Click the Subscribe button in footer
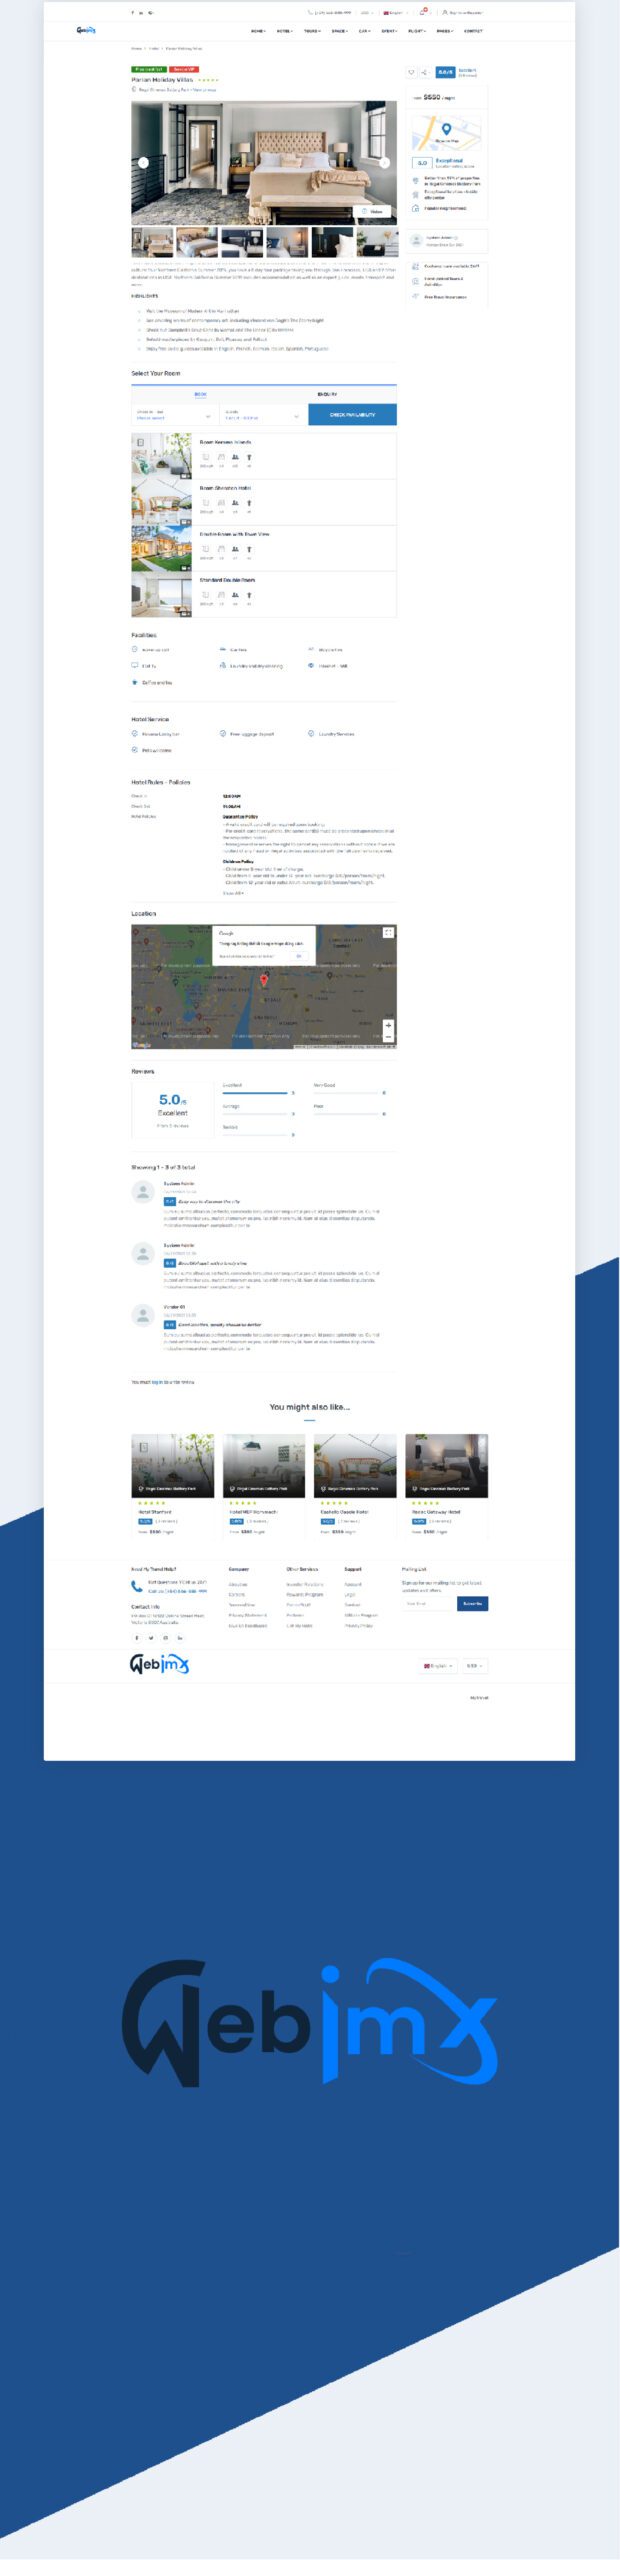Image resolution: width=620 pixels, height=2560 pixels. pos(472,1603)
